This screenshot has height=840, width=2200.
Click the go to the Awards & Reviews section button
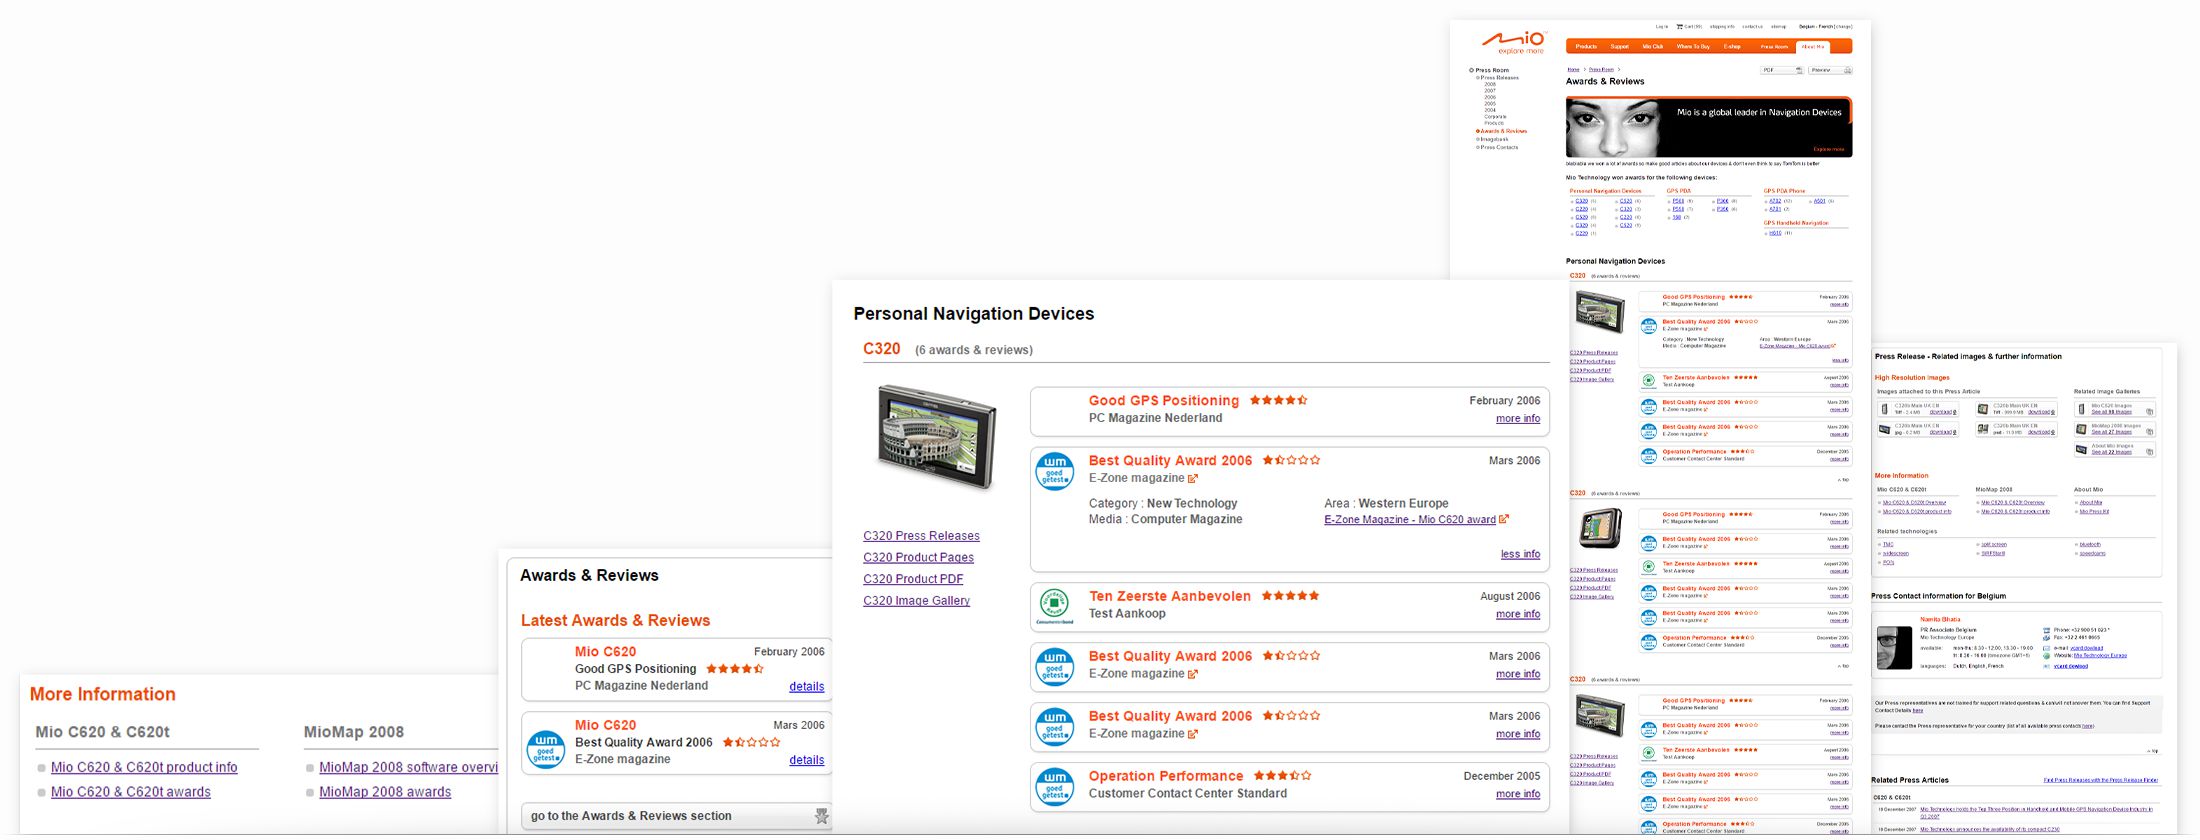(x=677, y=816)
